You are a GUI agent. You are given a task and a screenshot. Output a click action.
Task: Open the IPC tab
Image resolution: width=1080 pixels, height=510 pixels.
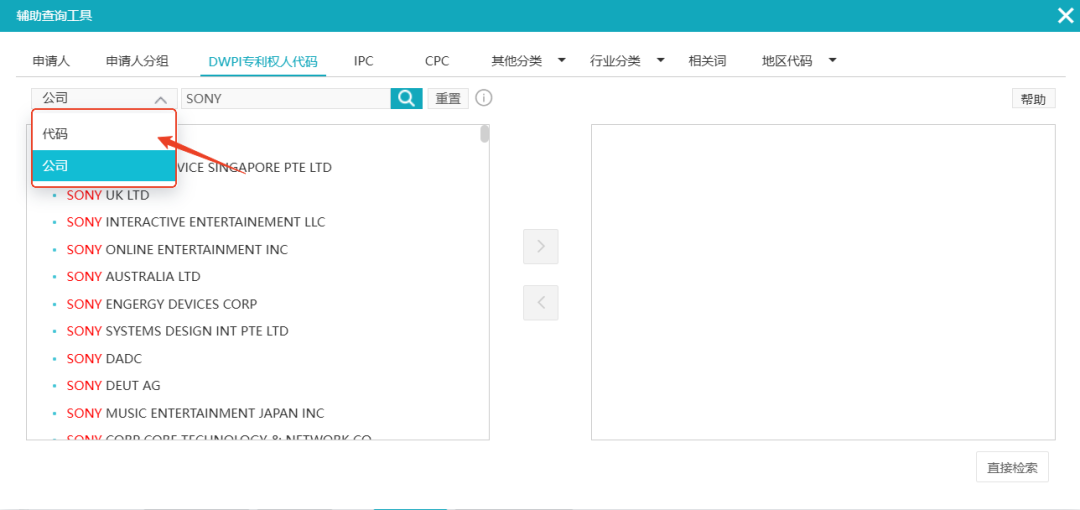tap(364, 61)
